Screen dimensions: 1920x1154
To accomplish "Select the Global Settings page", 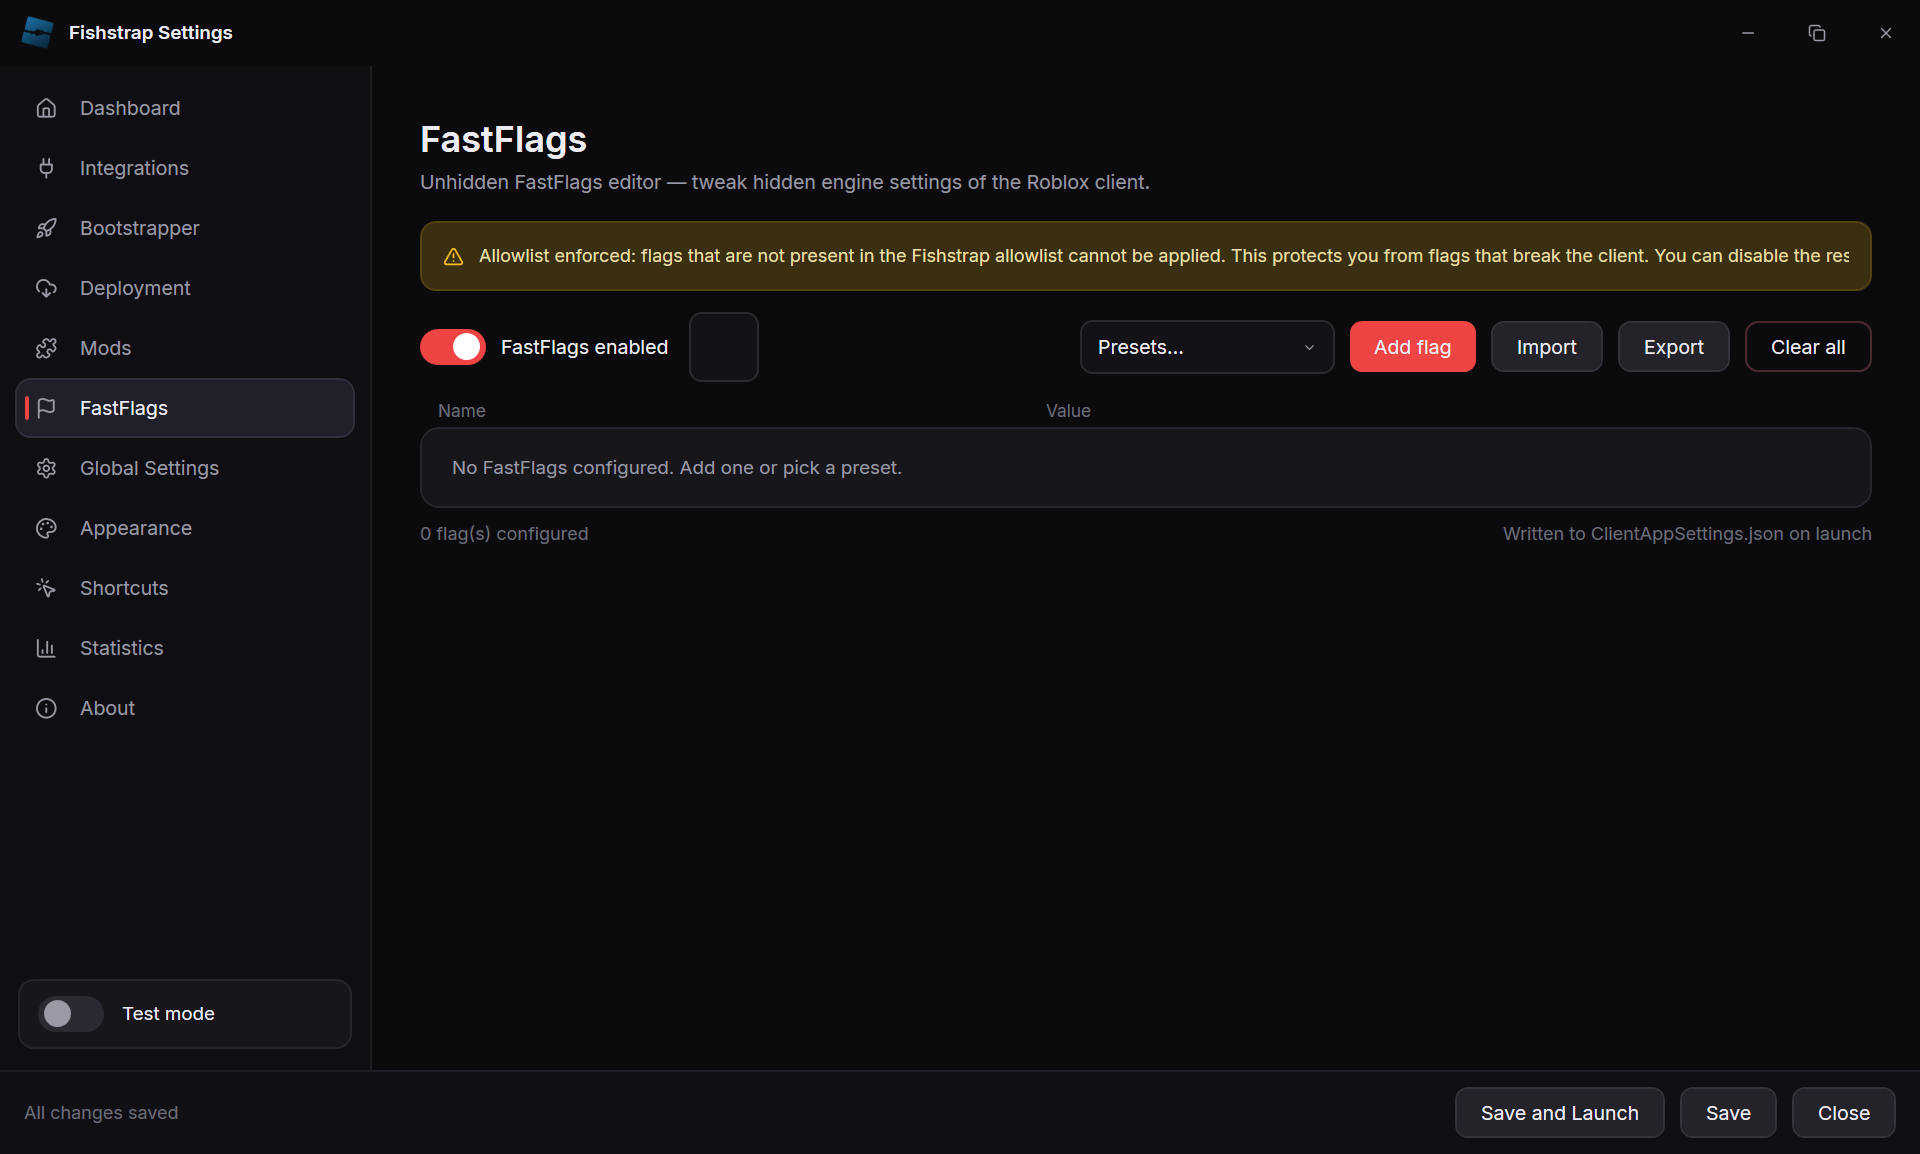I will [x=185, y=468].
